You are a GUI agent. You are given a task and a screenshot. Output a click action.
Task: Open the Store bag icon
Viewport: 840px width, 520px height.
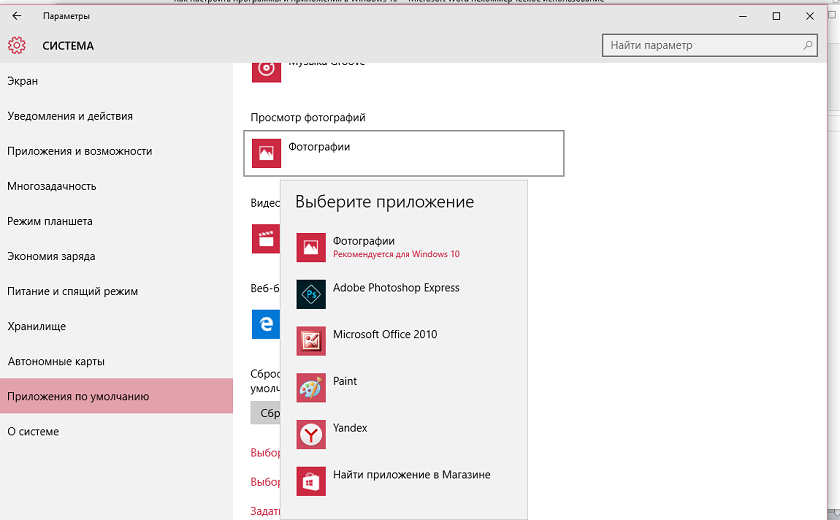click(311, 481)
